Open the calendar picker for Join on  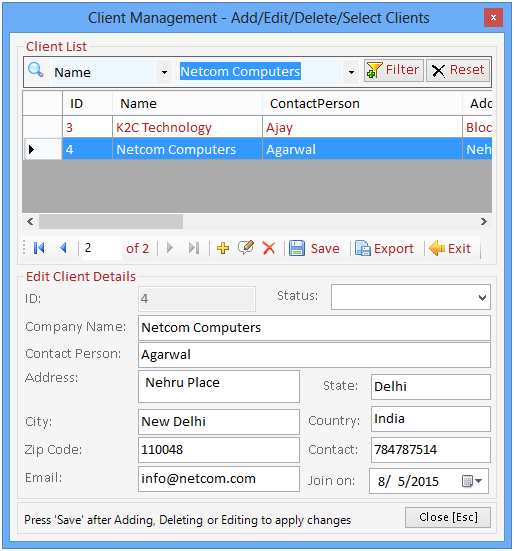(472, 481)
